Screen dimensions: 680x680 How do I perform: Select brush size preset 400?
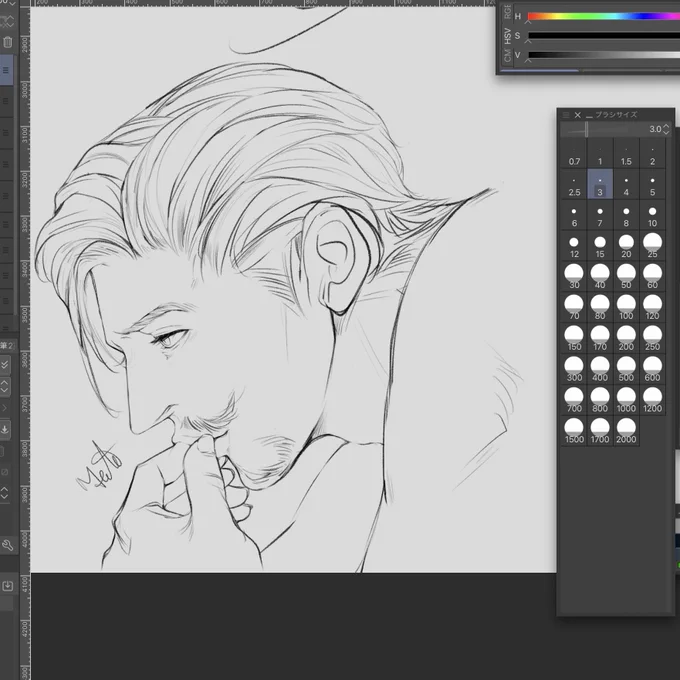pyautogui.click(x=600, y=369)
